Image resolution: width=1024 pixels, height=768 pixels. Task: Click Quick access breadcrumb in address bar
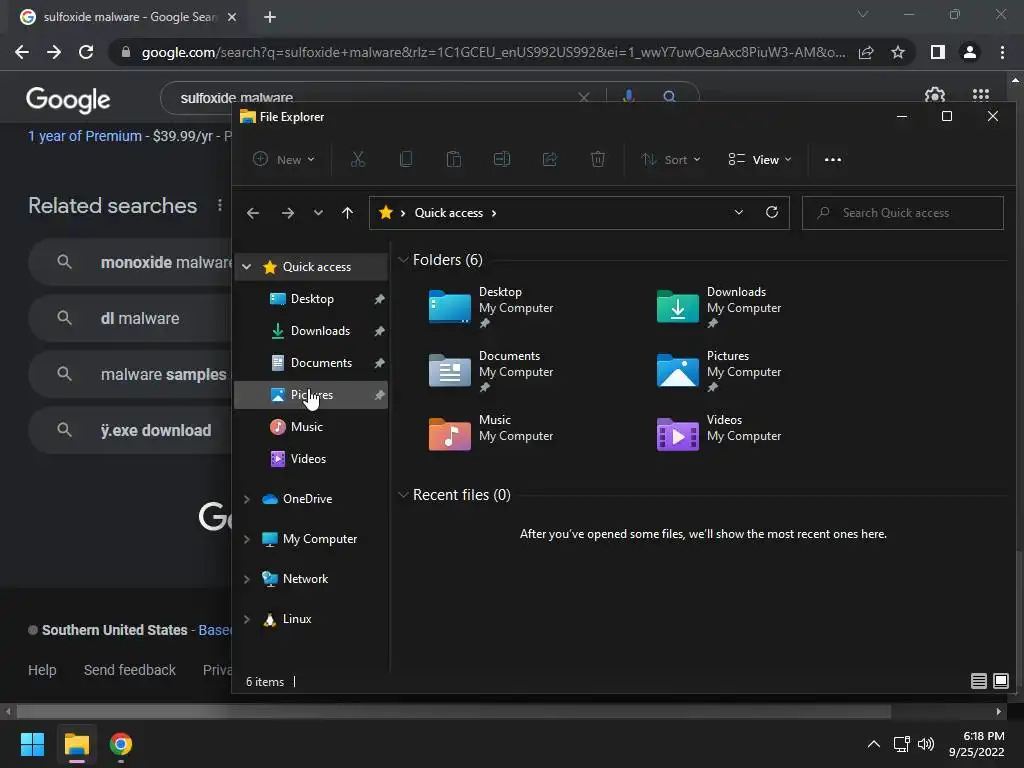click(x=449, y=213)
